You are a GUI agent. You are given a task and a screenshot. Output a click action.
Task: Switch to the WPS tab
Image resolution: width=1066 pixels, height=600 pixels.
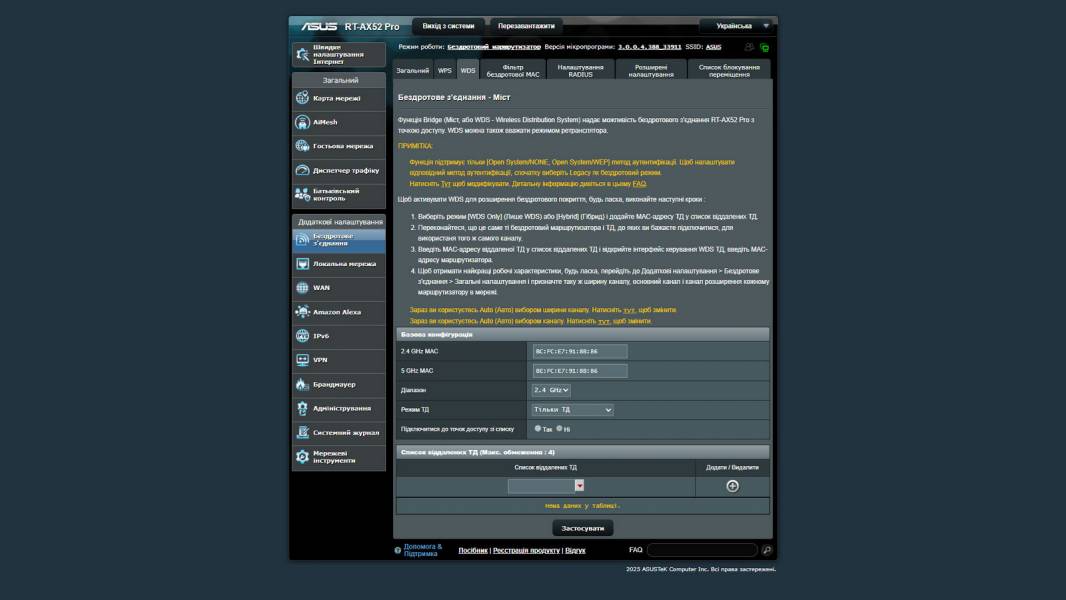tap(445, 71)
